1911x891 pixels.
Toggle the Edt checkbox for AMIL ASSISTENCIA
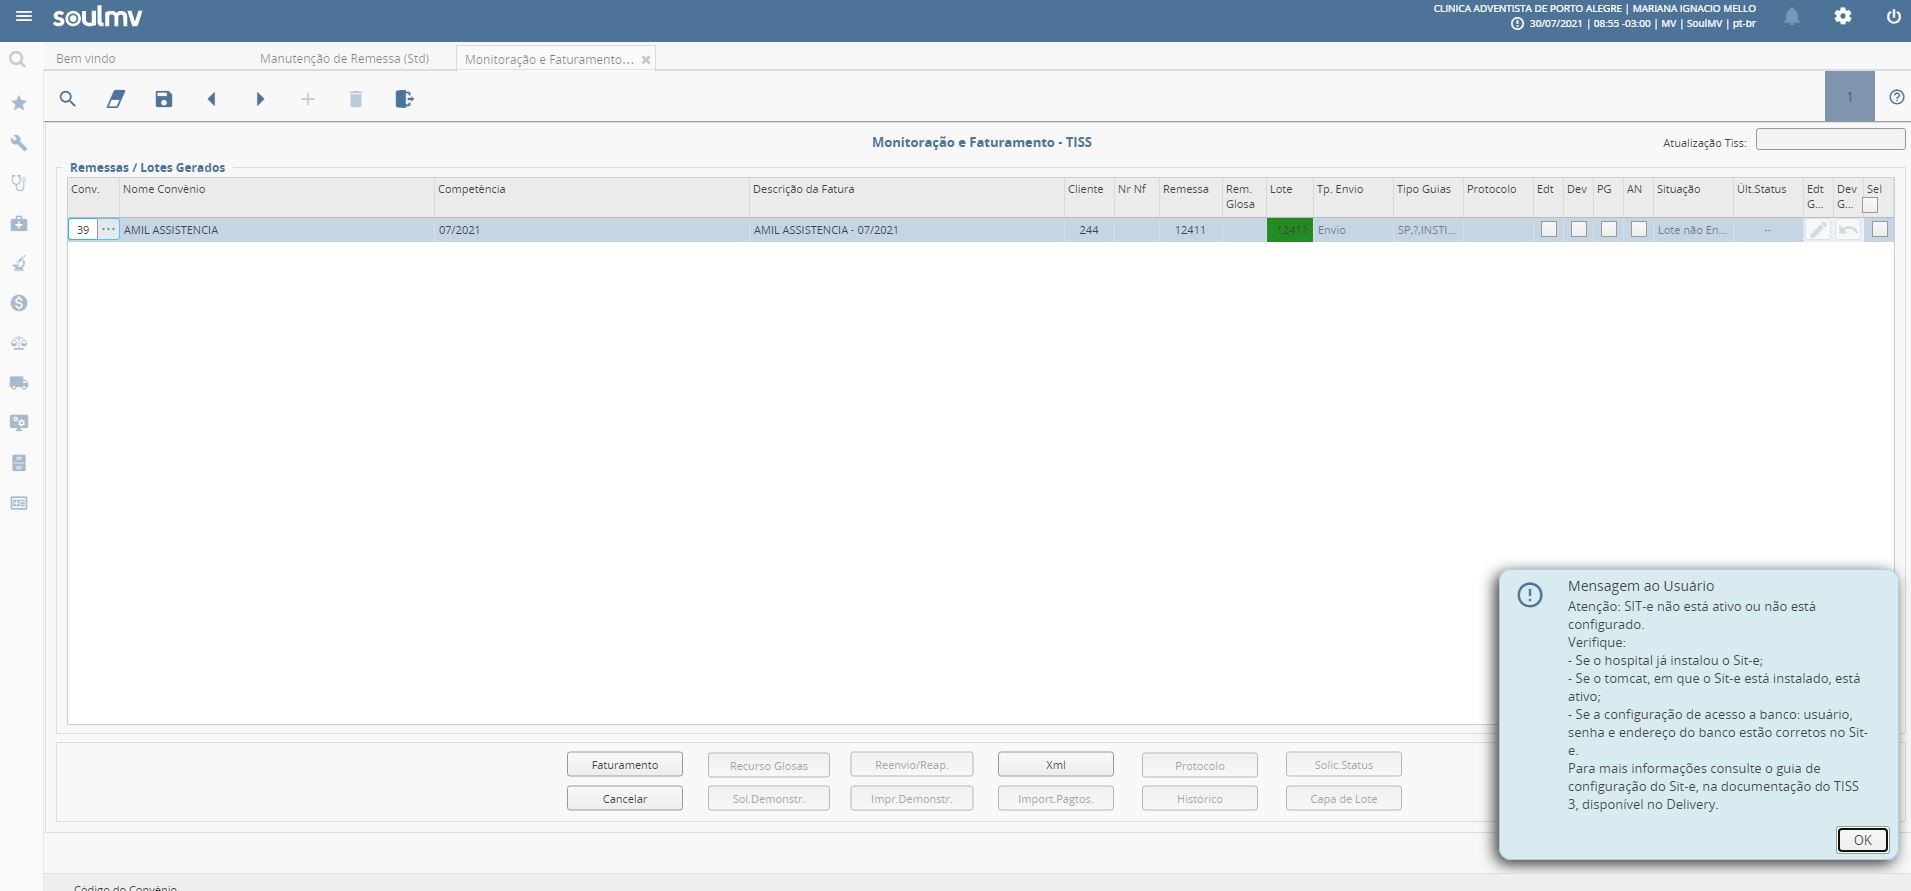(1549, 229)
